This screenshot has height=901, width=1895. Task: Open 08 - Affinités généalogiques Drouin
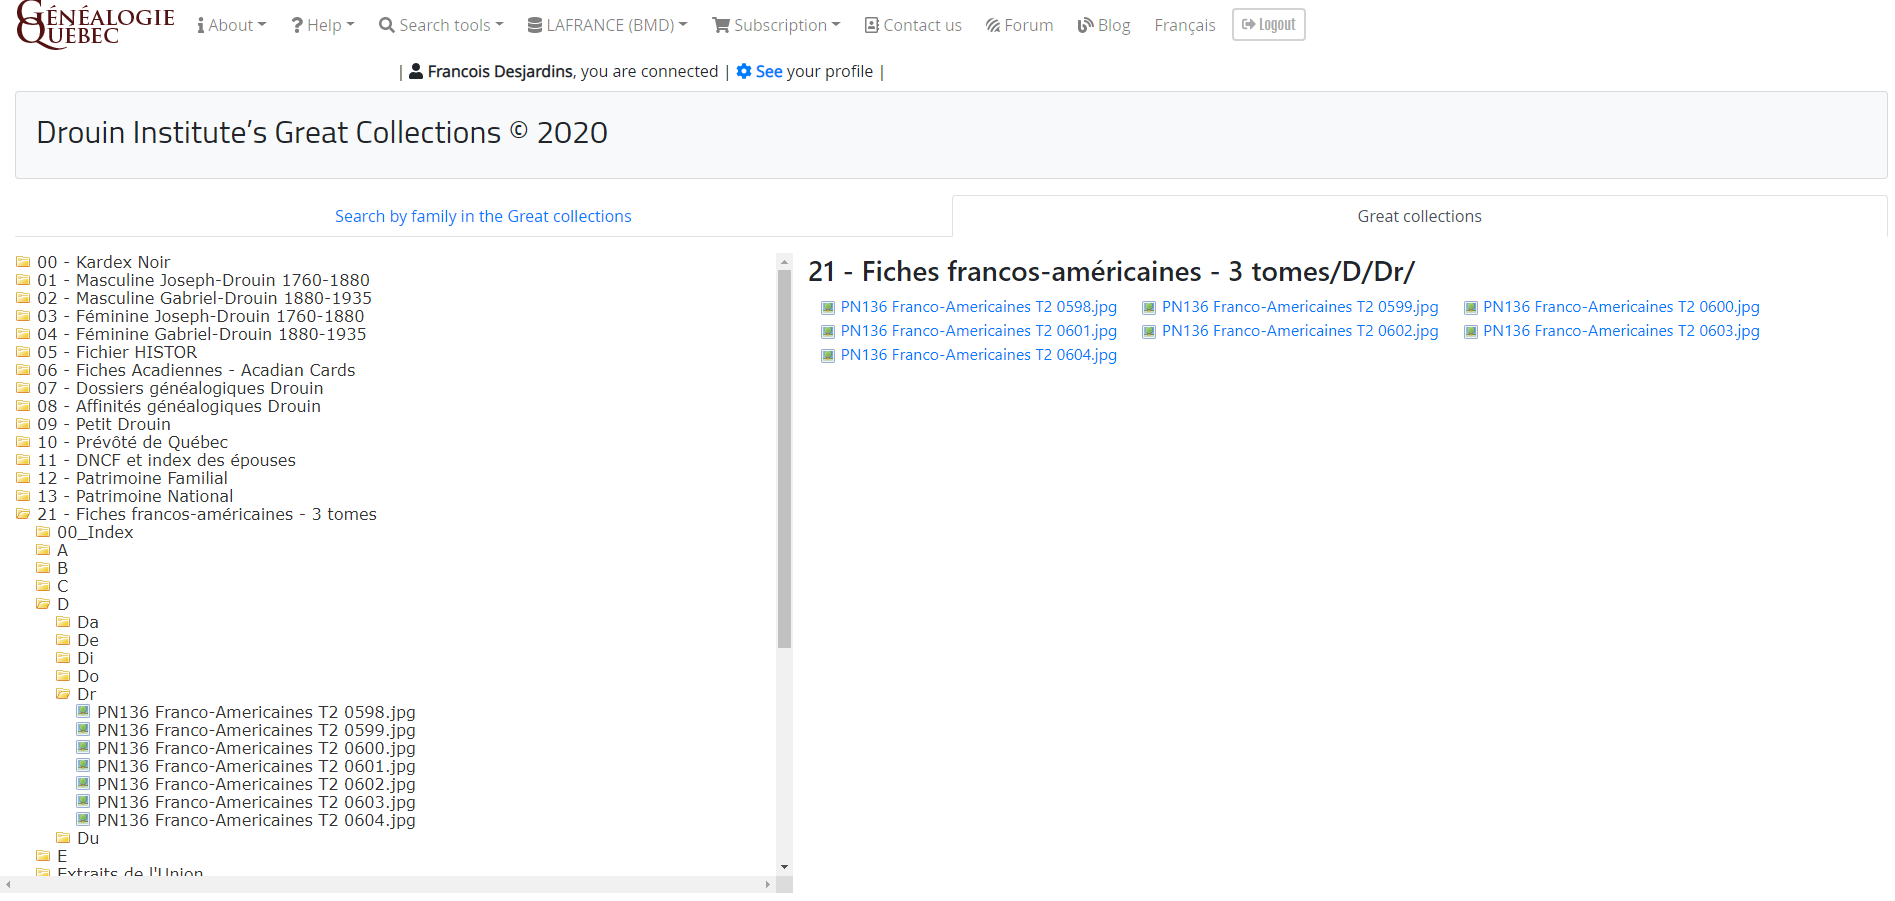point(179,406)
